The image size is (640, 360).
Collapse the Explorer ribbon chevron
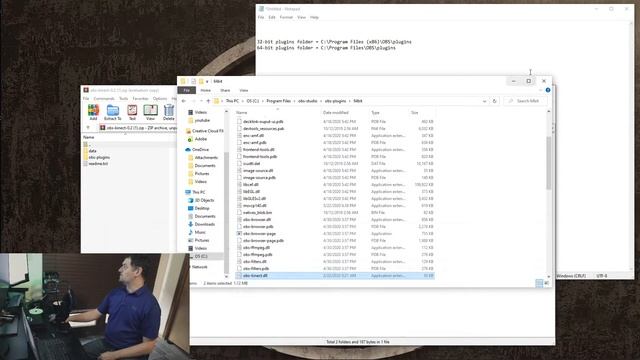click(541, 90)
